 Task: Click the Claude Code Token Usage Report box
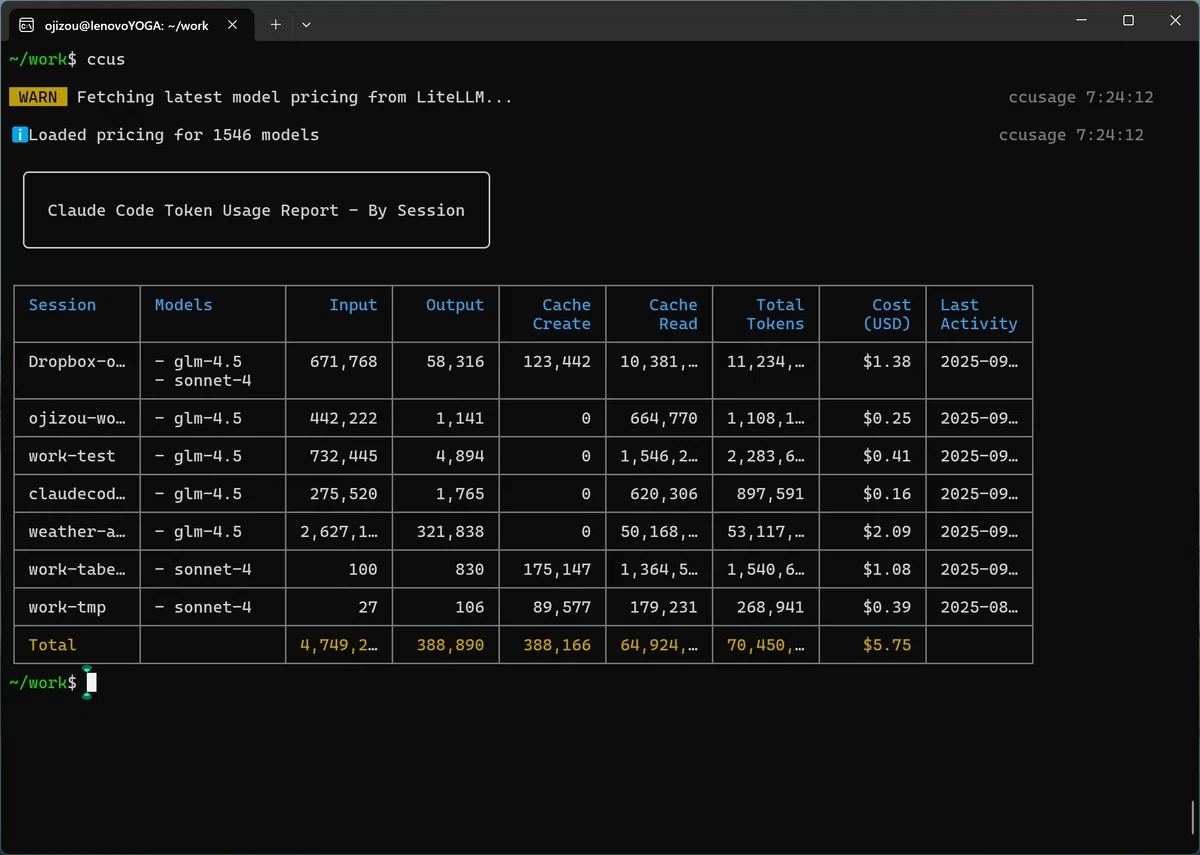(x=256, y=210)
